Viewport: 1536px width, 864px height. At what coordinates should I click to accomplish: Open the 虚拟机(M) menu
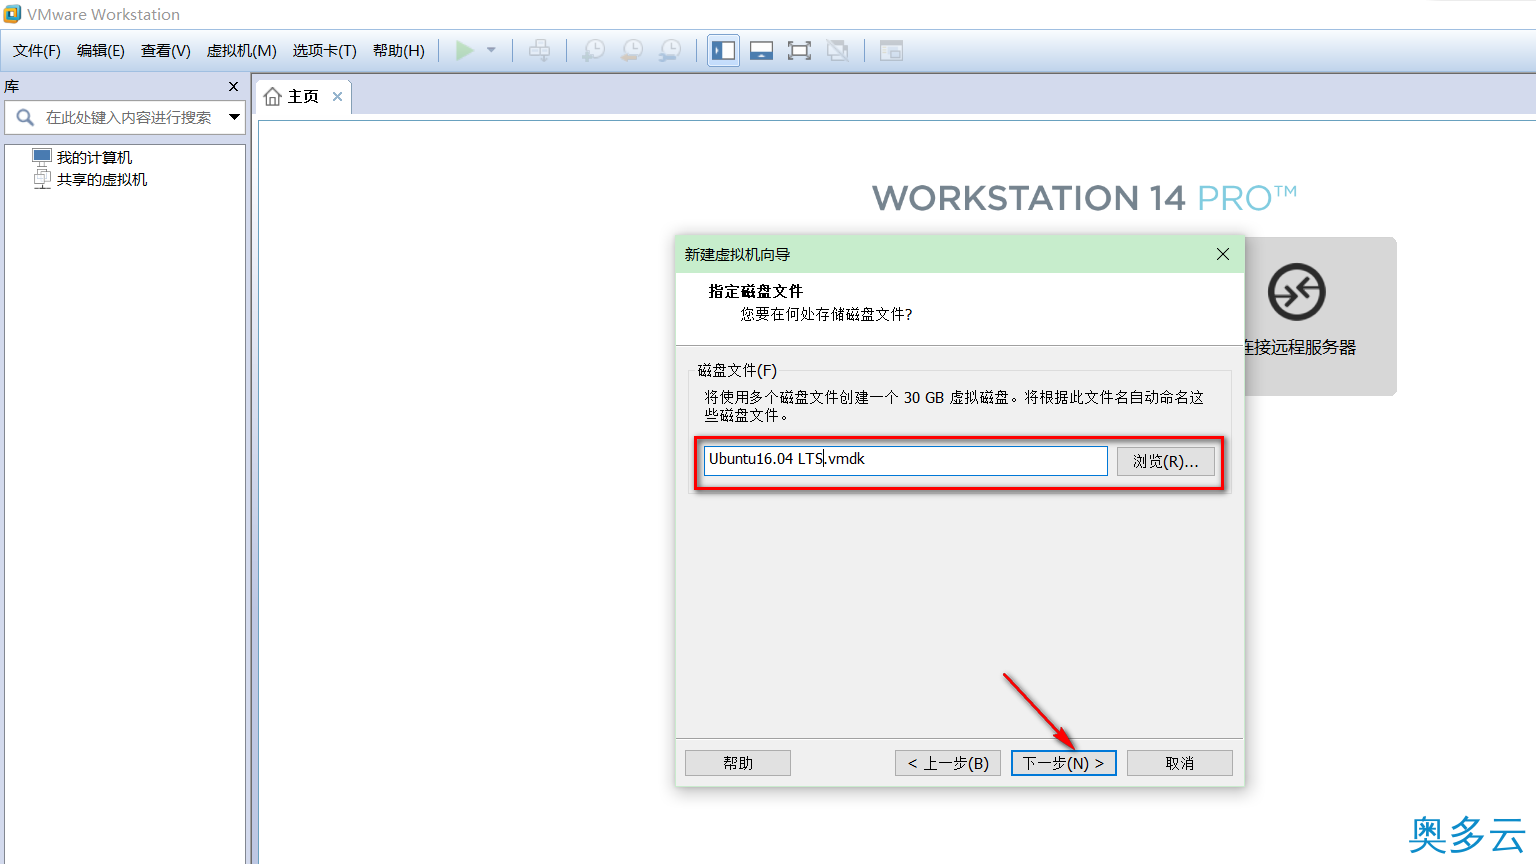(x=241, y=51)
